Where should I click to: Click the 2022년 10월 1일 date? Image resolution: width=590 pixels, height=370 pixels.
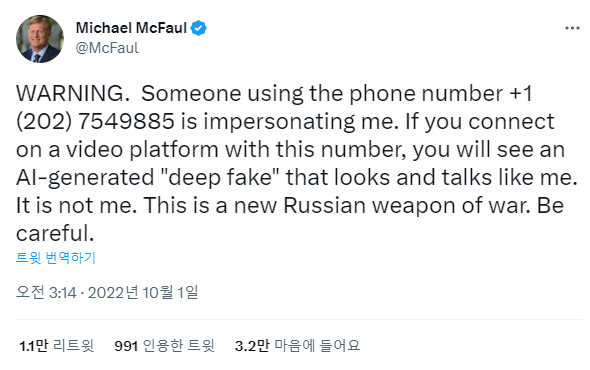(x=143, y=292)
